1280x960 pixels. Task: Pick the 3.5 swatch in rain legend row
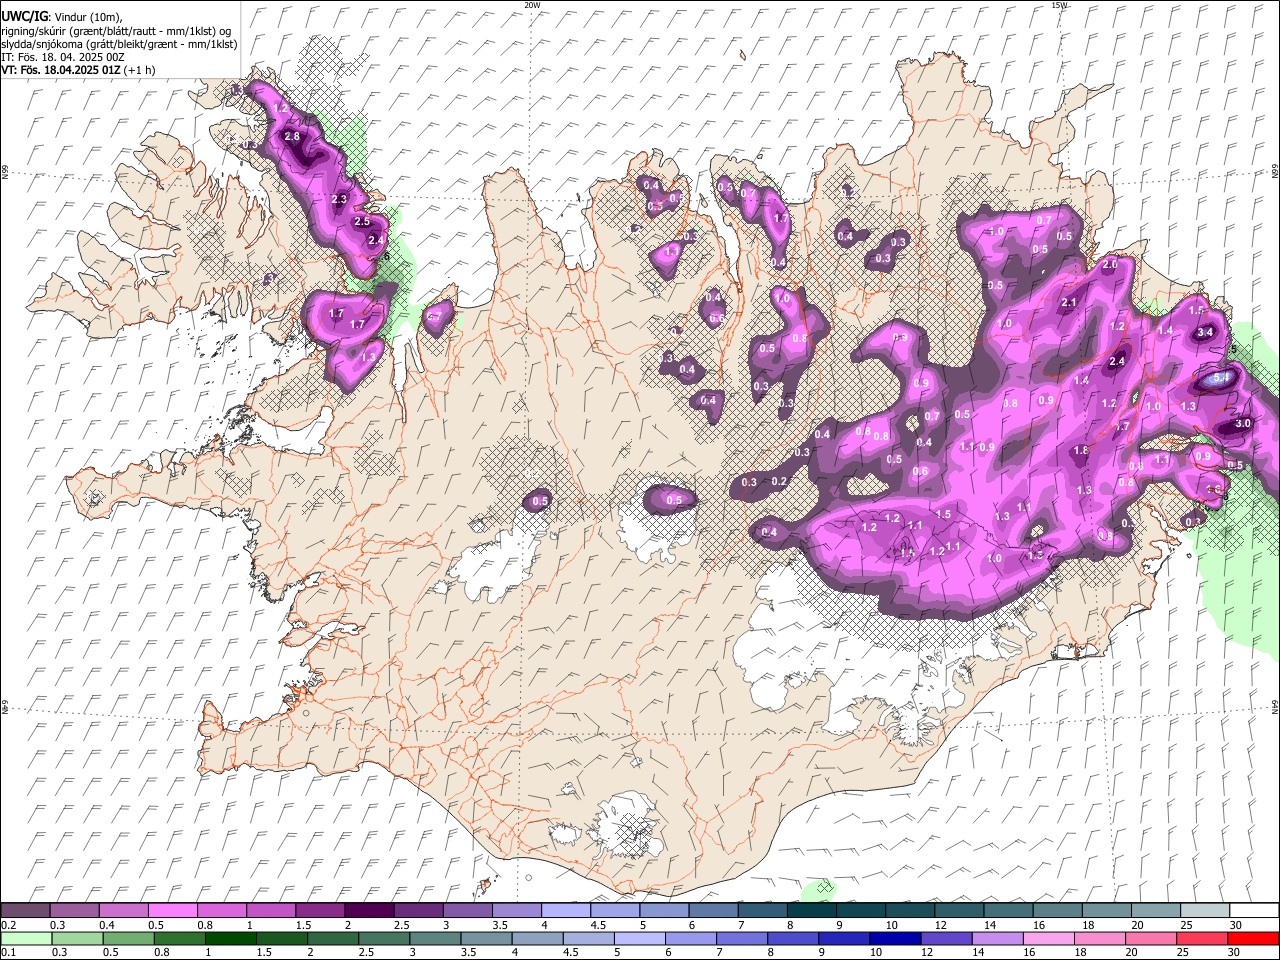[x=485, y=938]
